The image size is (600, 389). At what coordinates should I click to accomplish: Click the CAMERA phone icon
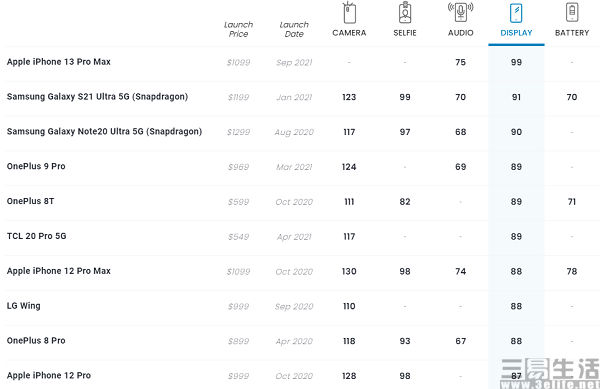(349, 13)
